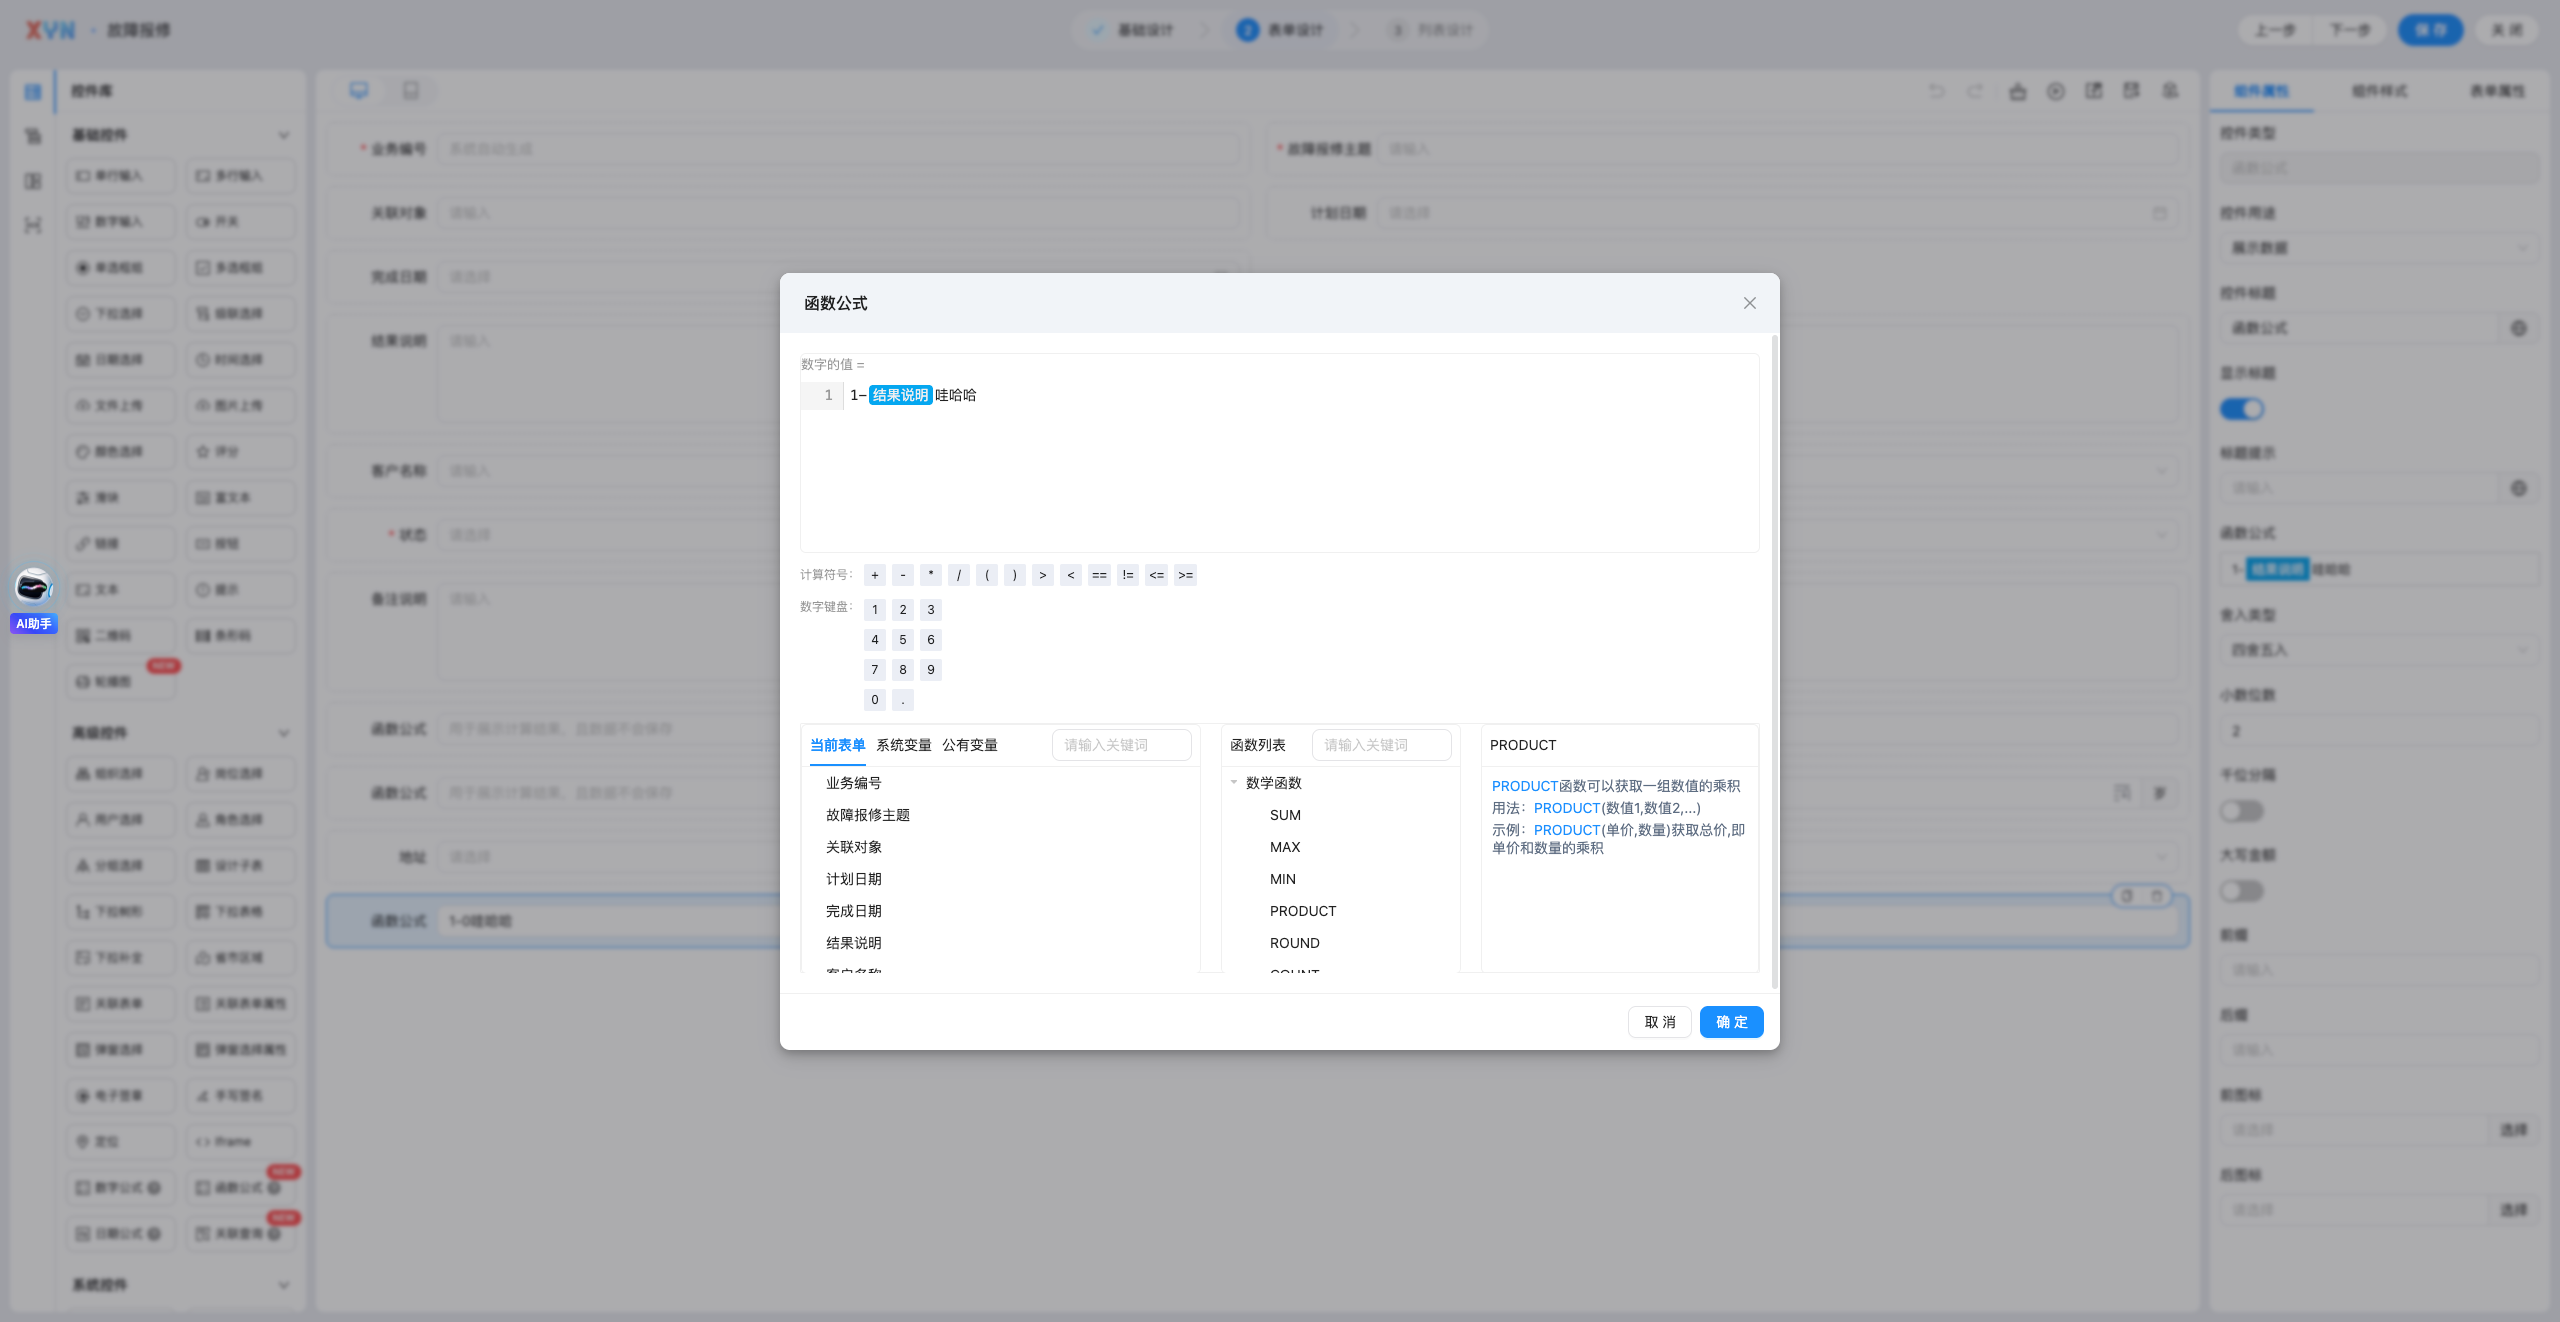Click the dialog vertical scrollbar
Viewport: 2560px width, 1322px height.
coord(1775,660)
